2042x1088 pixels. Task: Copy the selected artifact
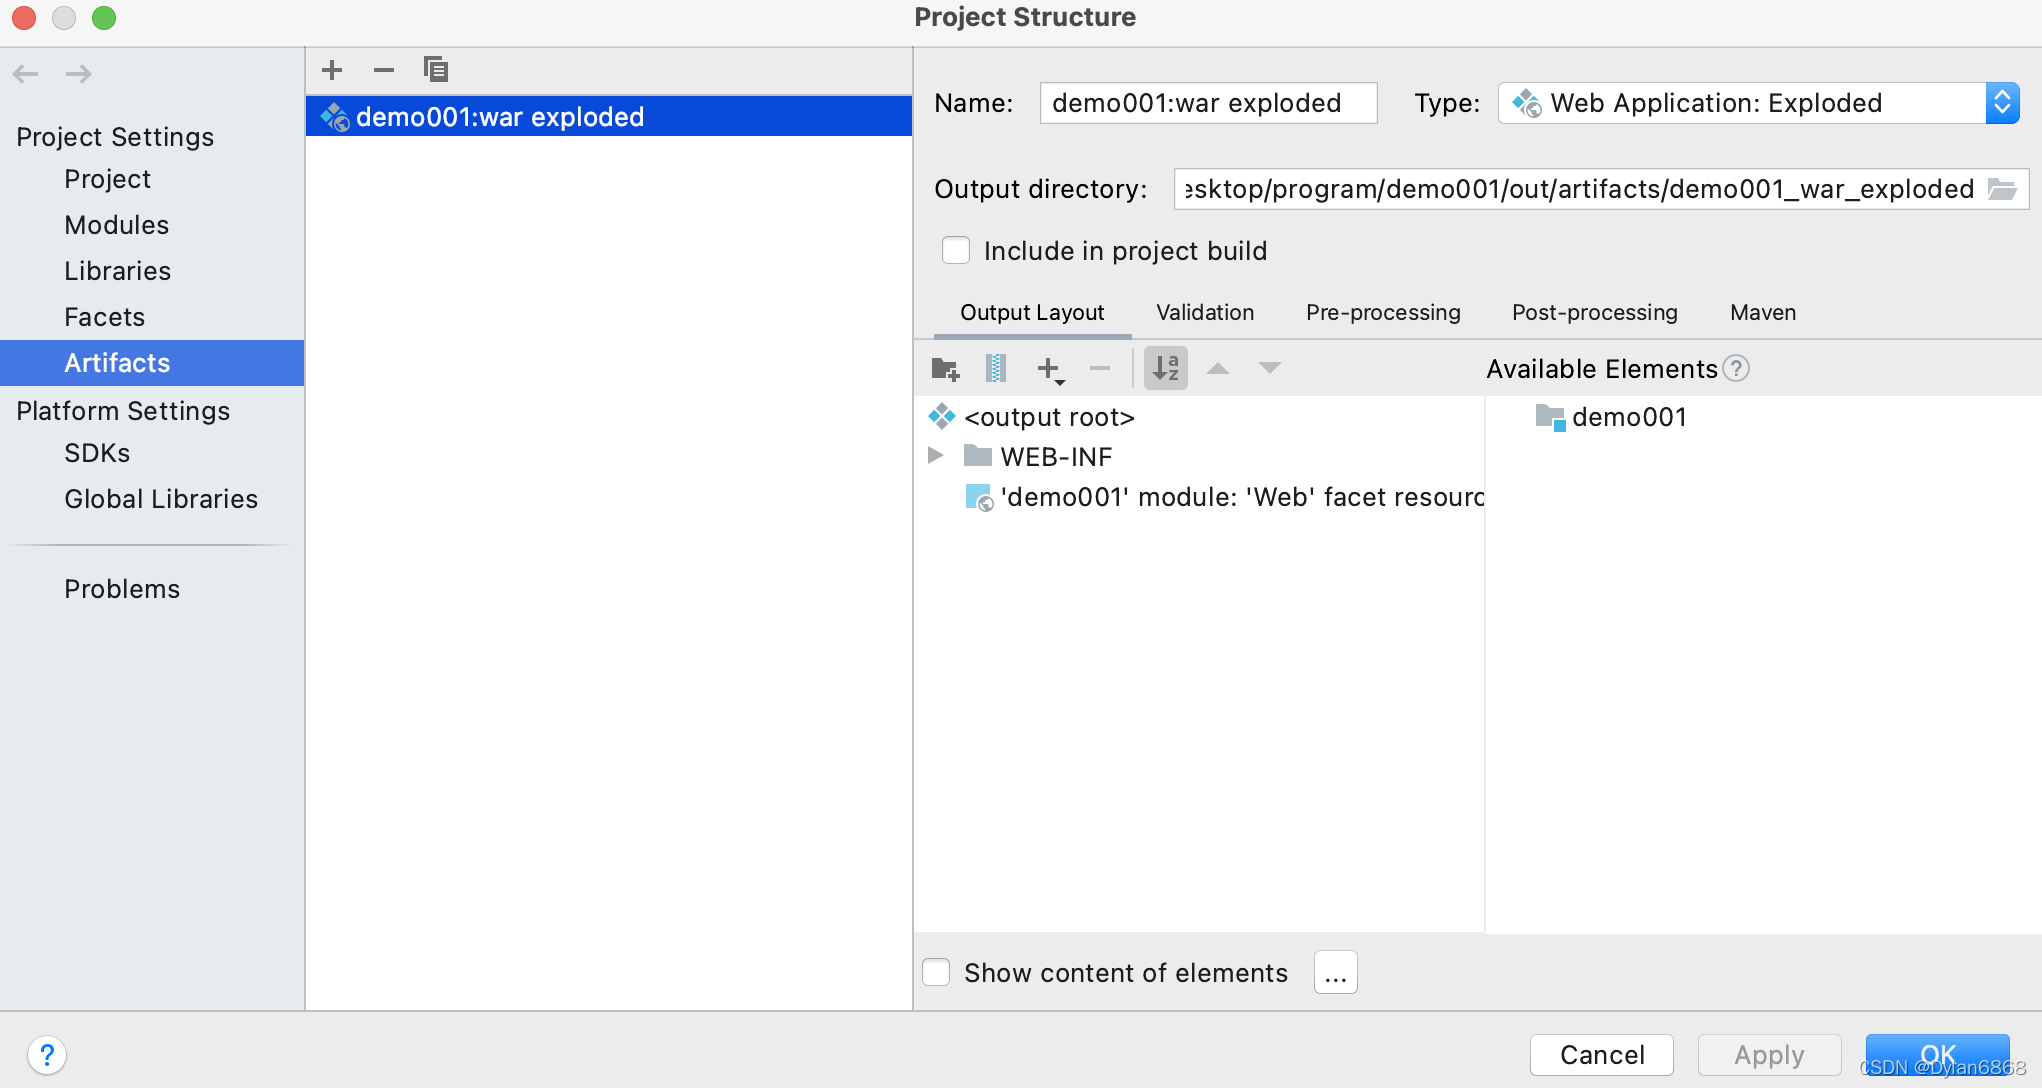click(x=435, y=70)
